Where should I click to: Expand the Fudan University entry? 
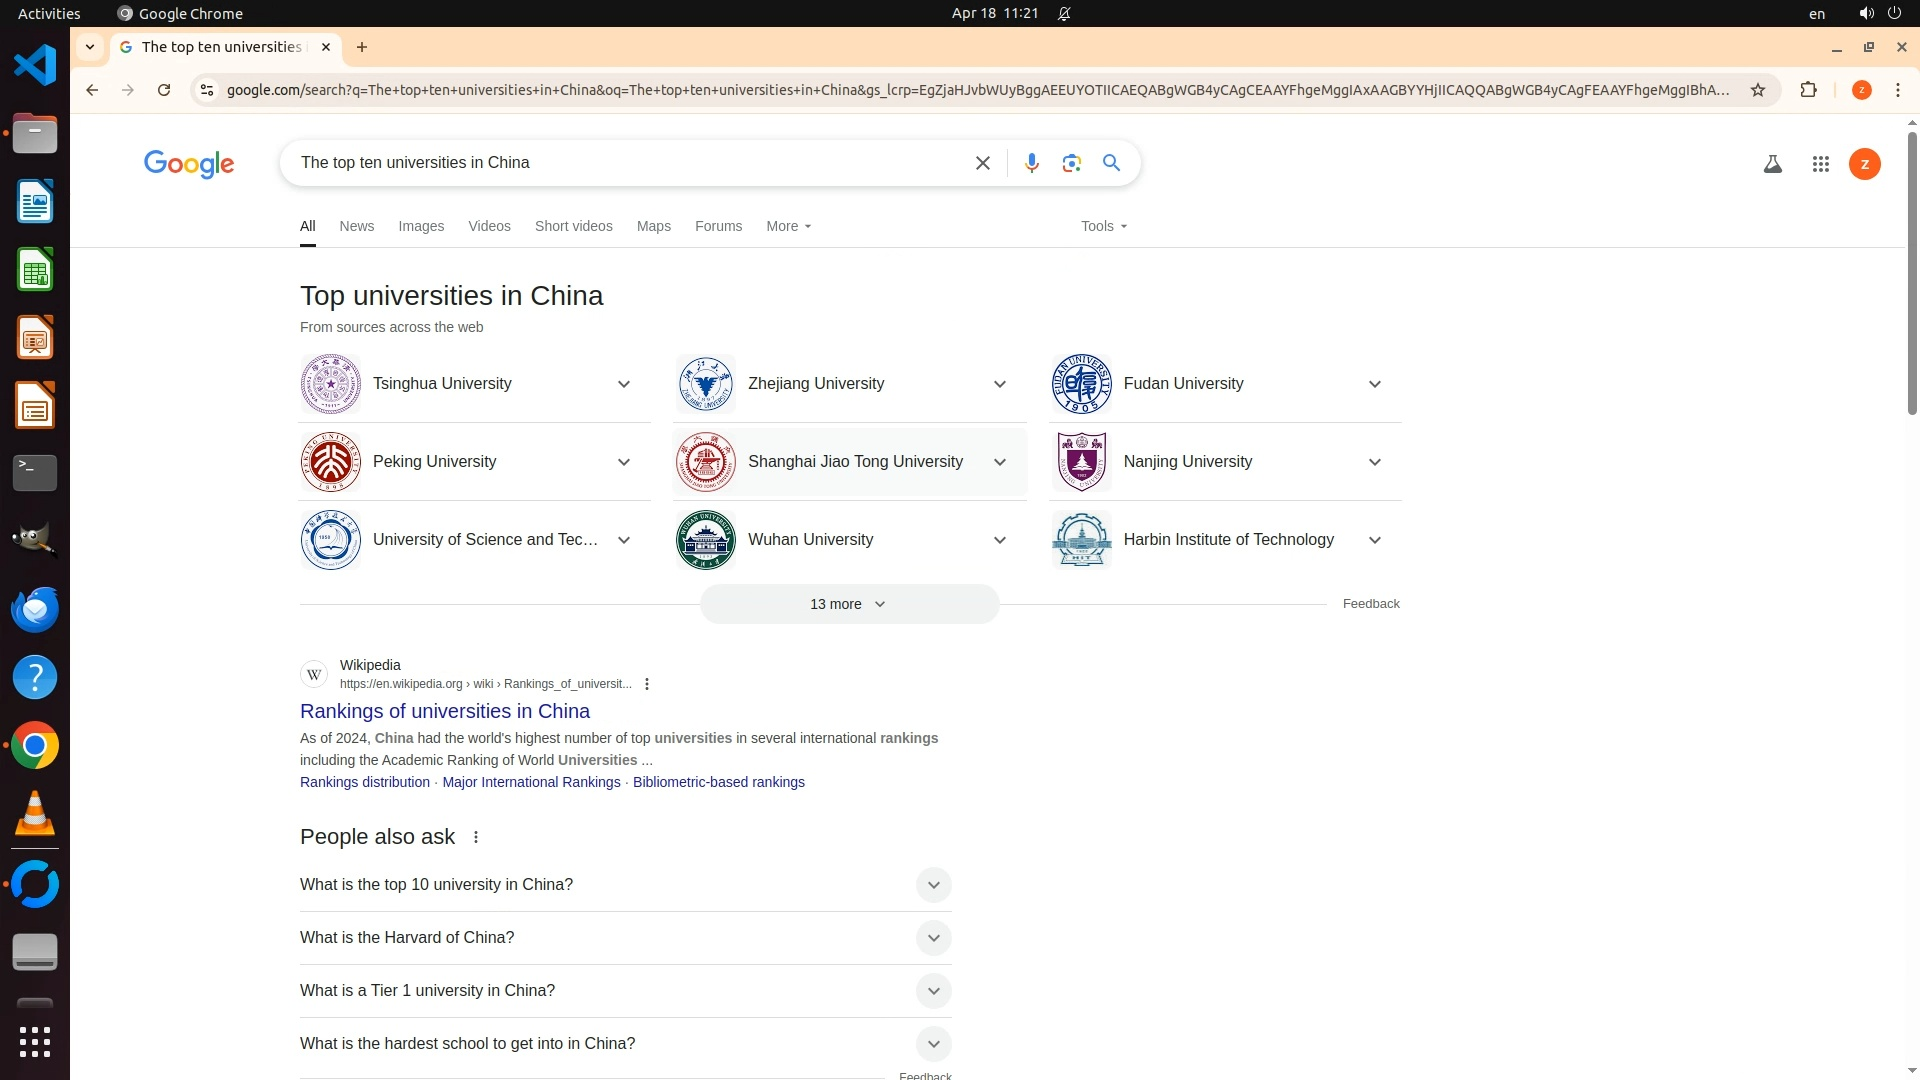pyautogui.click(x=1374, y=384)
